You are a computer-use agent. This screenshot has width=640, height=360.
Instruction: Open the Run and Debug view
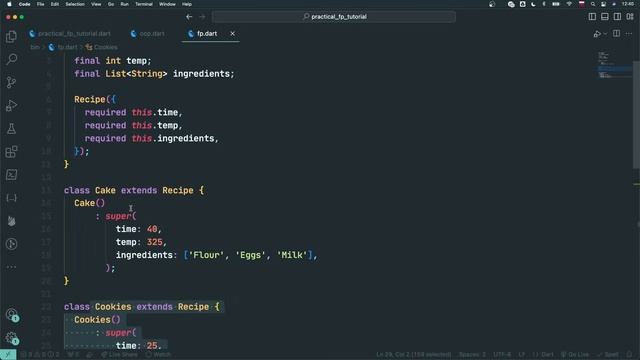(x=11, y=105)
